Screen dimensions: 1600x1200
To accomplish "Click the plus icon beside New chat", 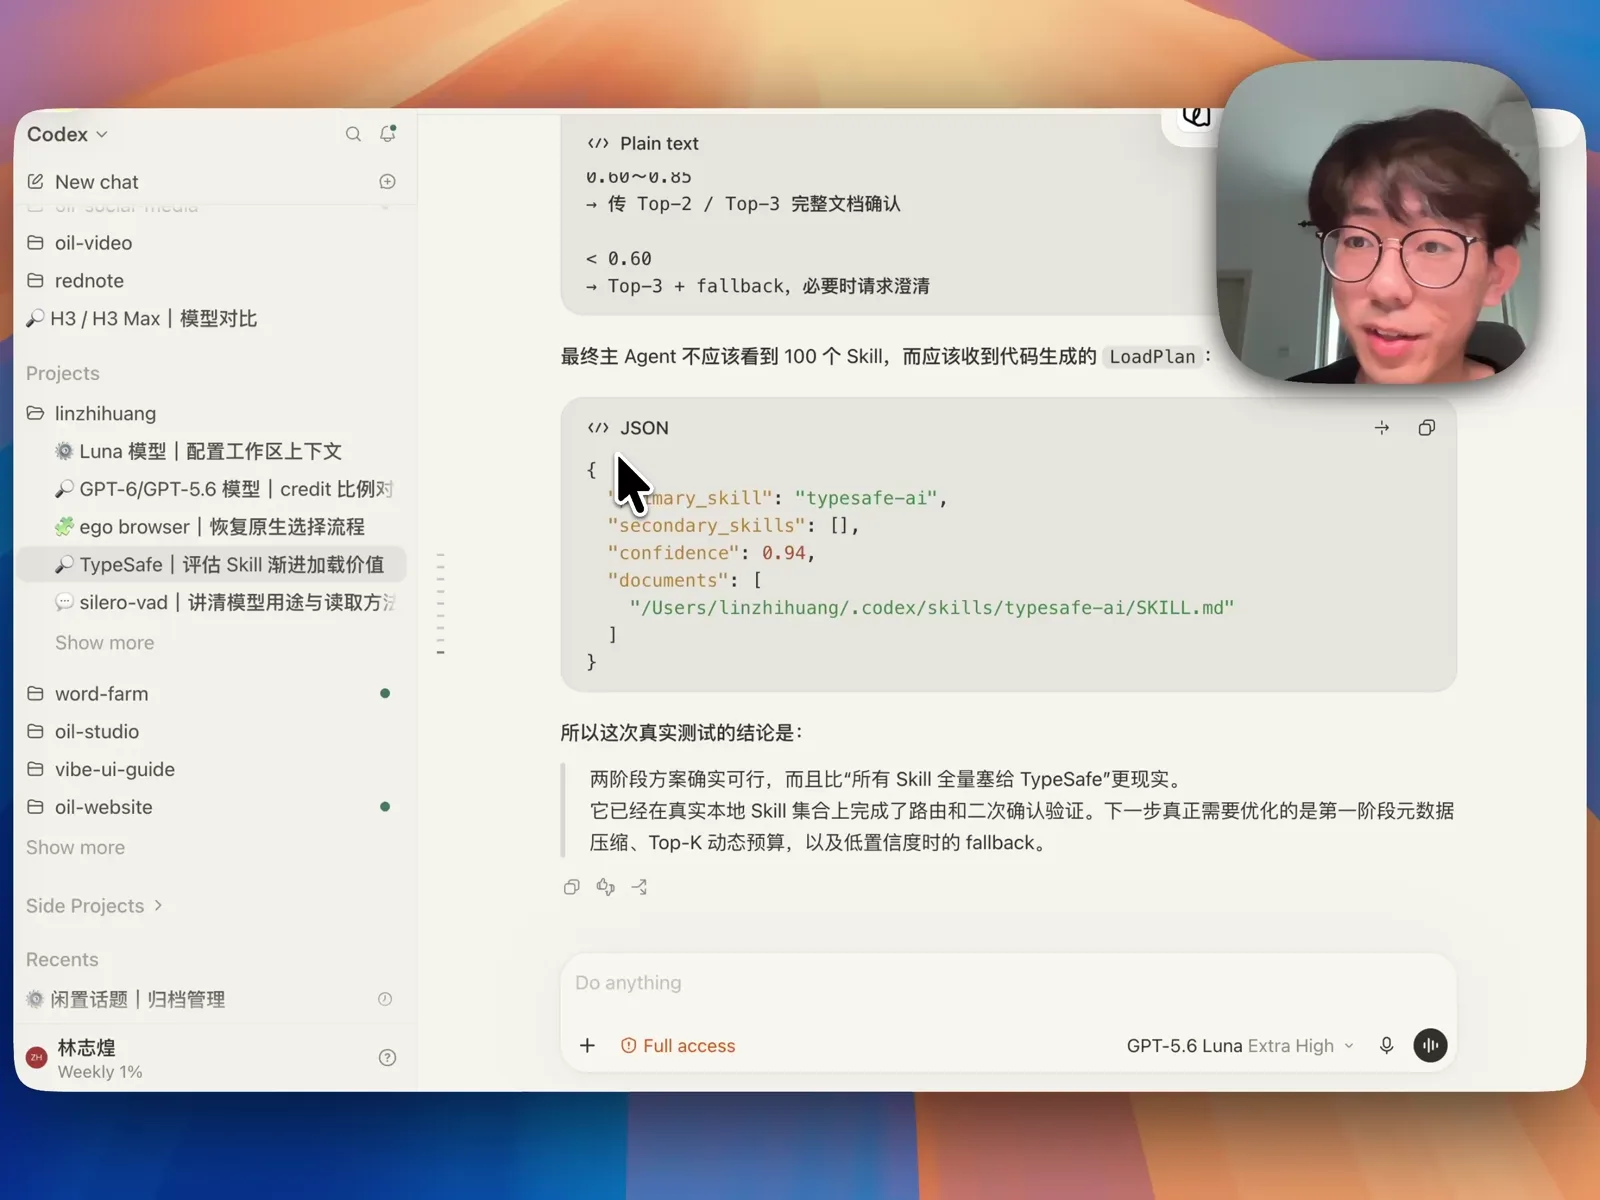I will pos(388,181).
